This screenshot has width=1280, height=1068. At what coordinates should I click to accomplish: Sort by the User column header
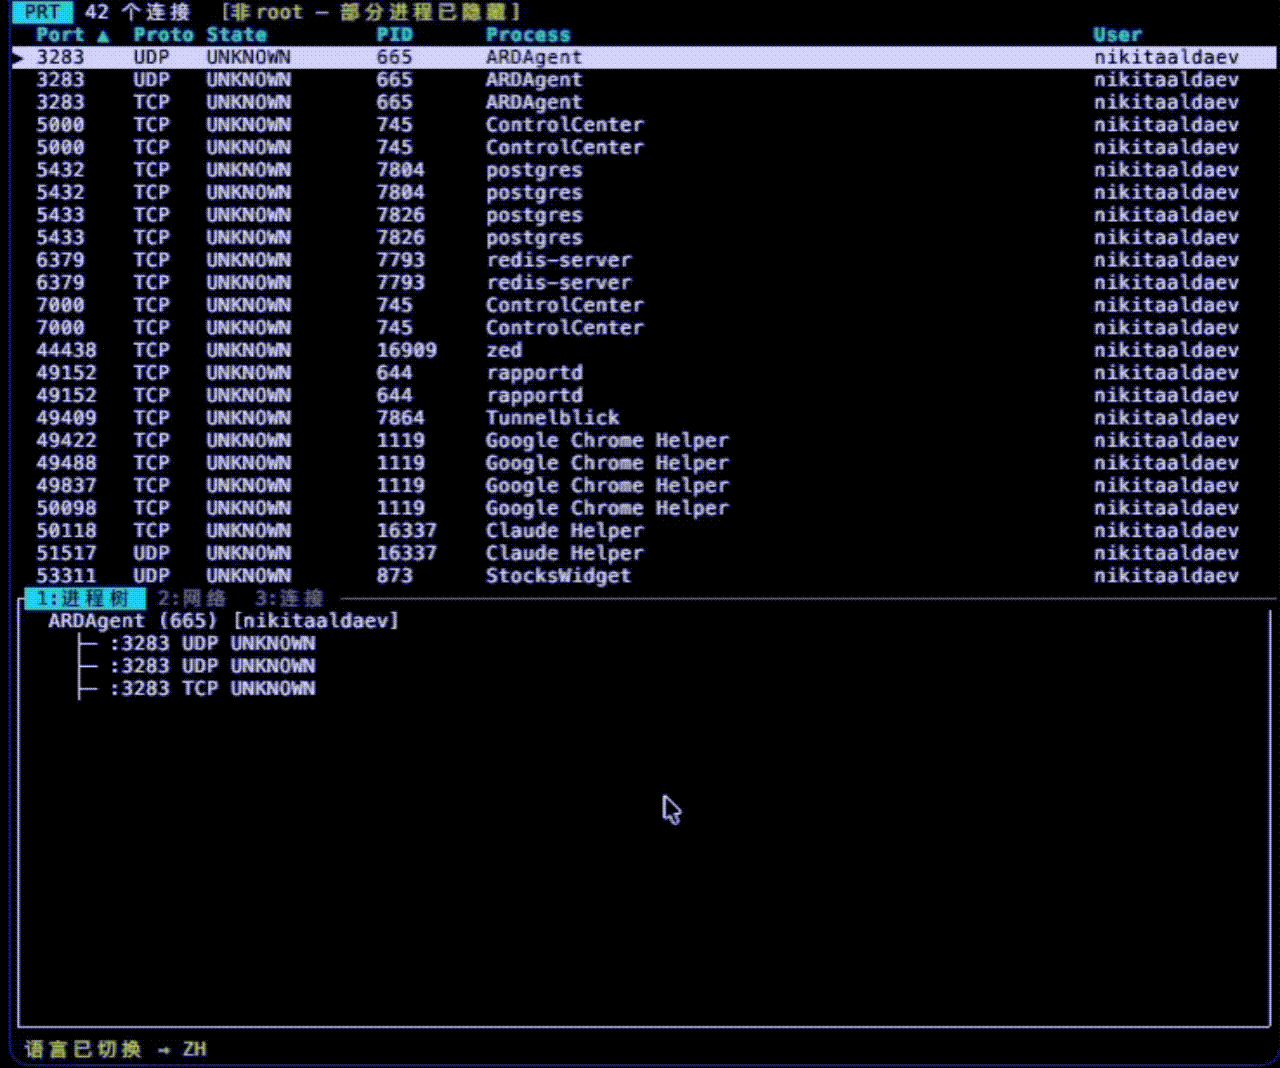pos(1117,35)
